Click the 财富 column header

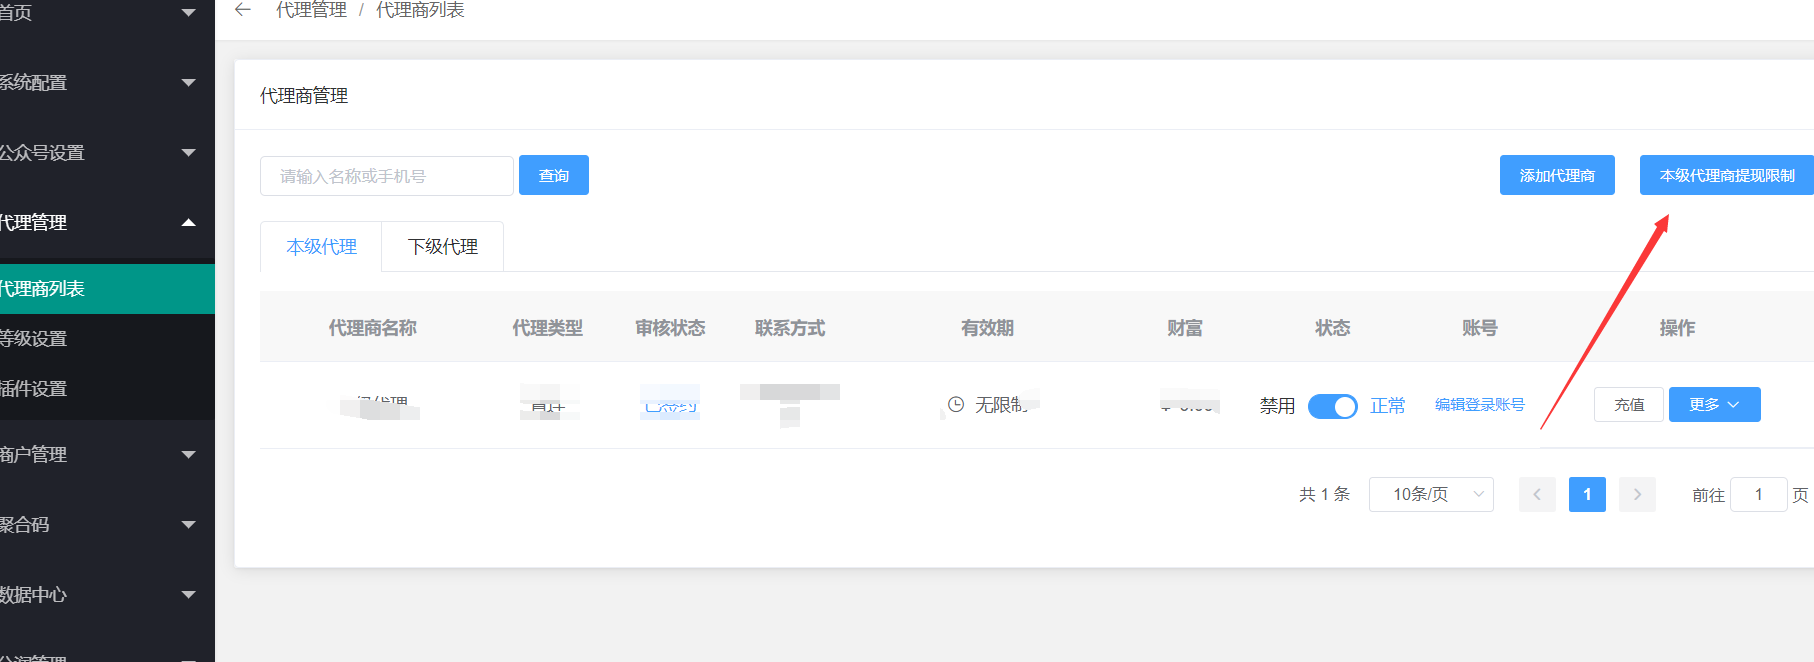(1185, 328)
